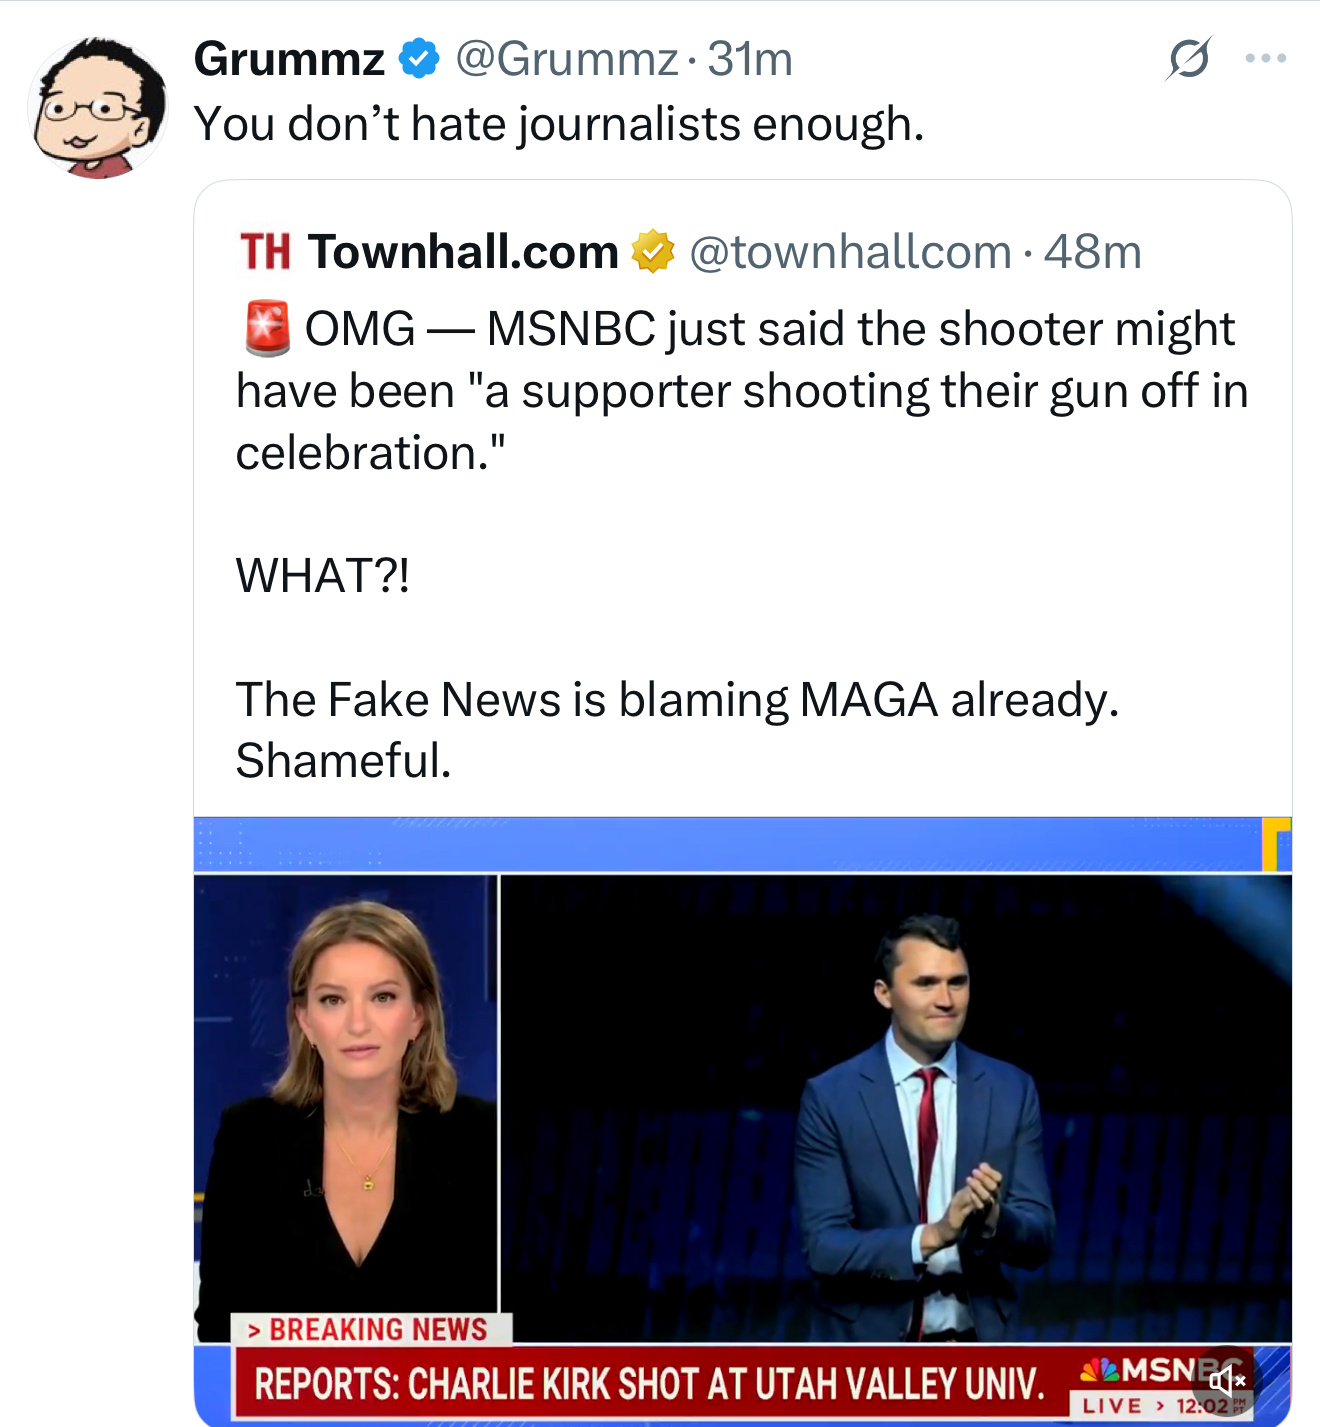1320x1427 pixels.
Task: Unmute the video with the speaker icon
Action: pos(1227,1381)
